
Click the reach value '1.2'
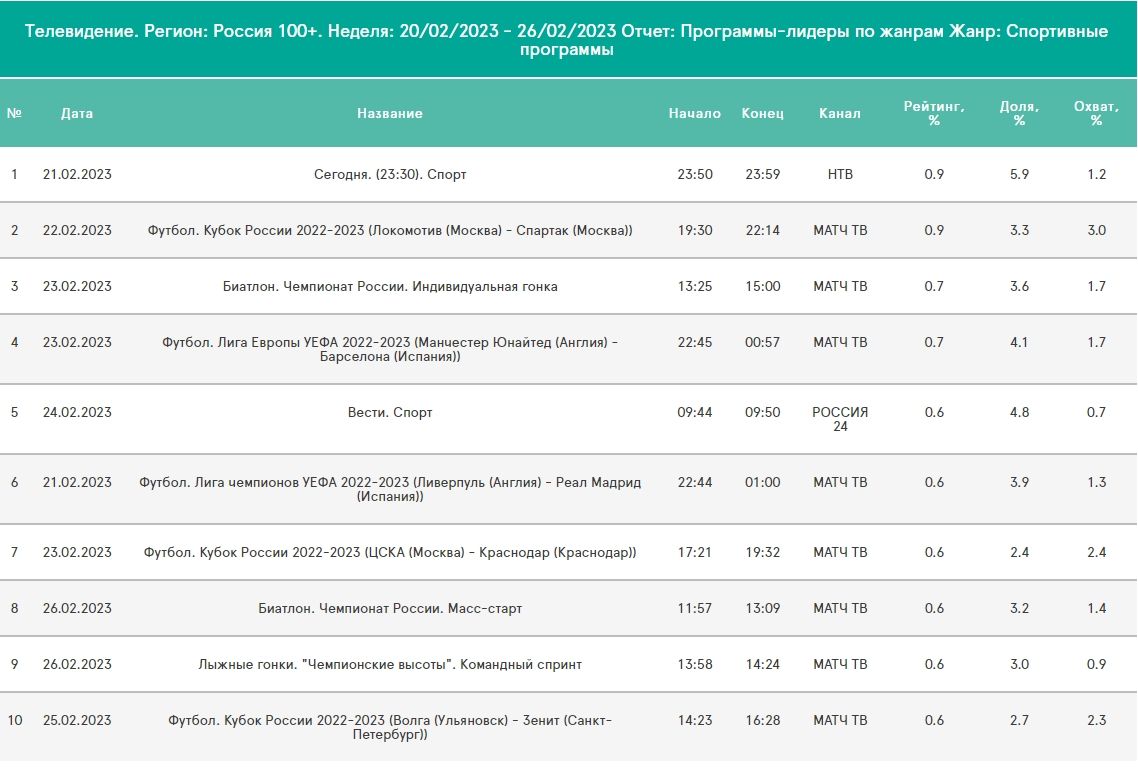tap(1096, 174)
